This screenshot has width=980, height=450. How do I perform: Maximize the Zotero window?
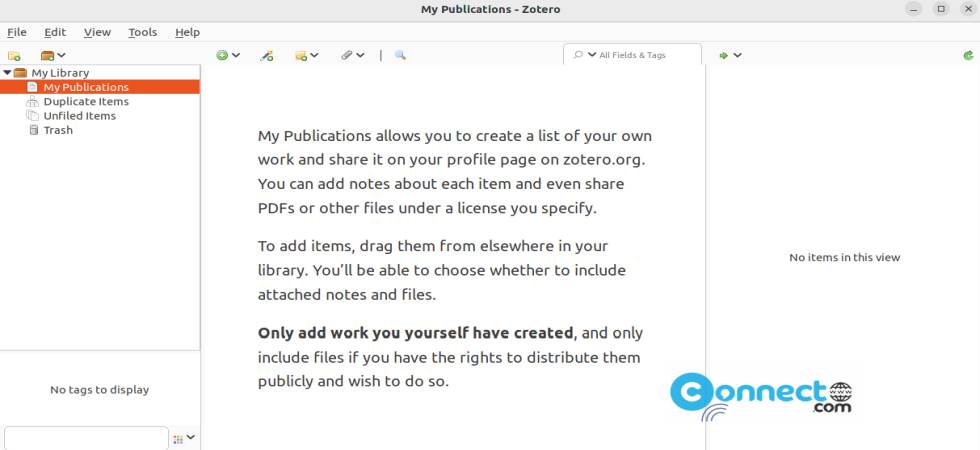point(941,9)
